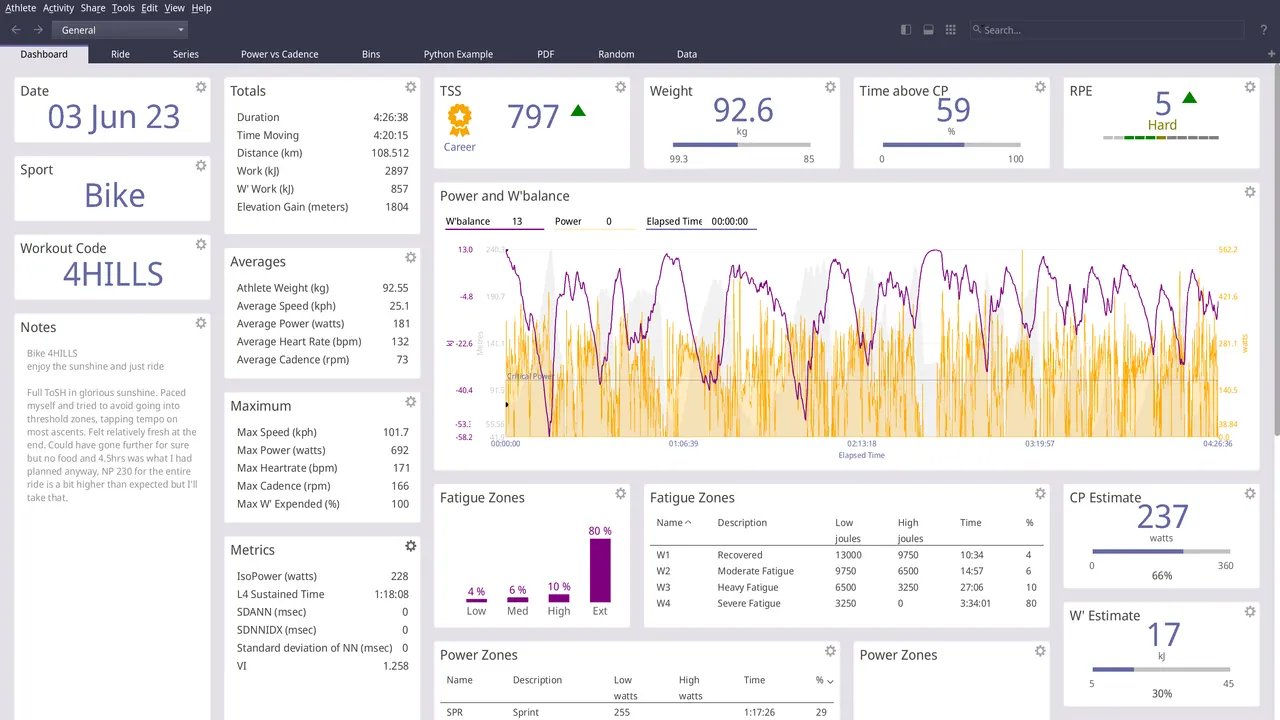Open settings gear on the Totals tile
This screenshot has height=720, width=1280.
[411, 87]
